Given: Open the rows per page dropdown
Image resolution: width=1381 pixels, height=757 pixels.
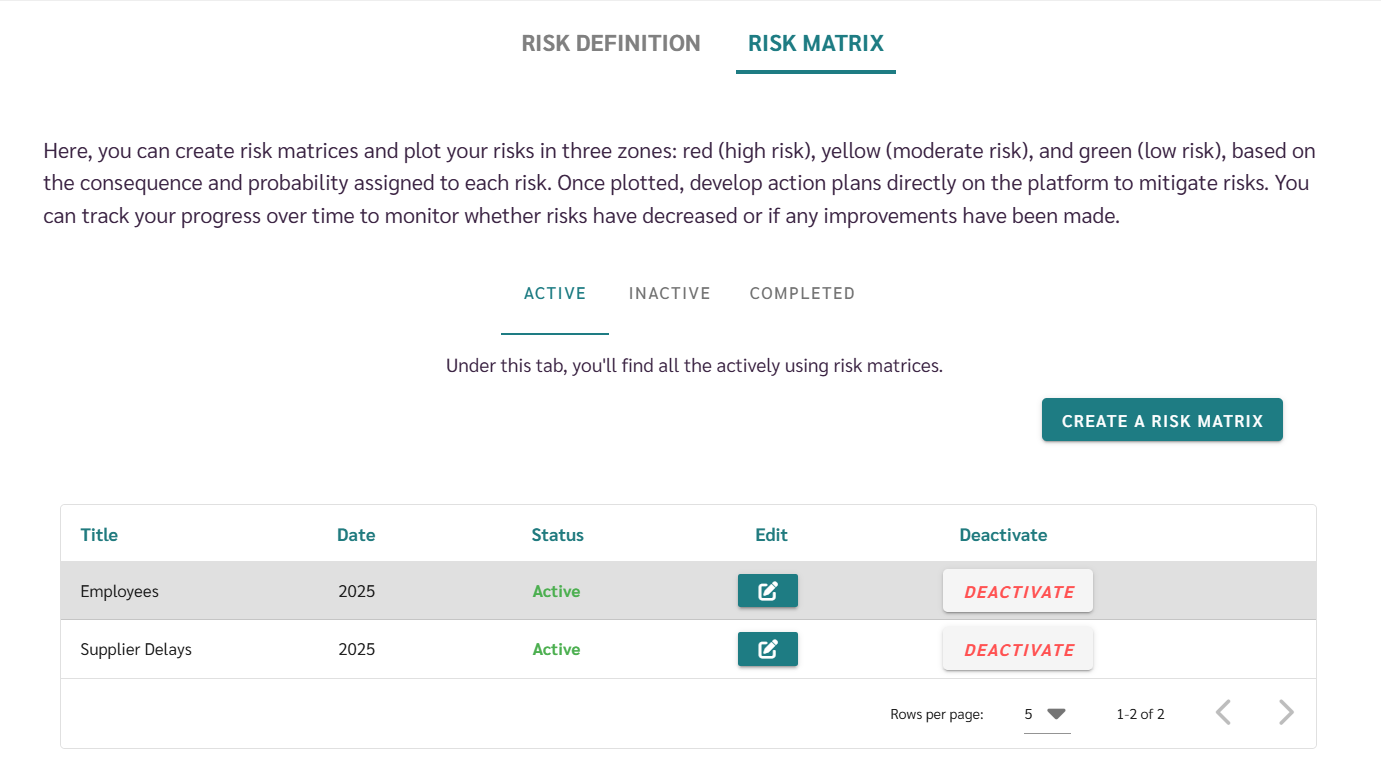Looking at the screenshot, I should click(1046, 714).
